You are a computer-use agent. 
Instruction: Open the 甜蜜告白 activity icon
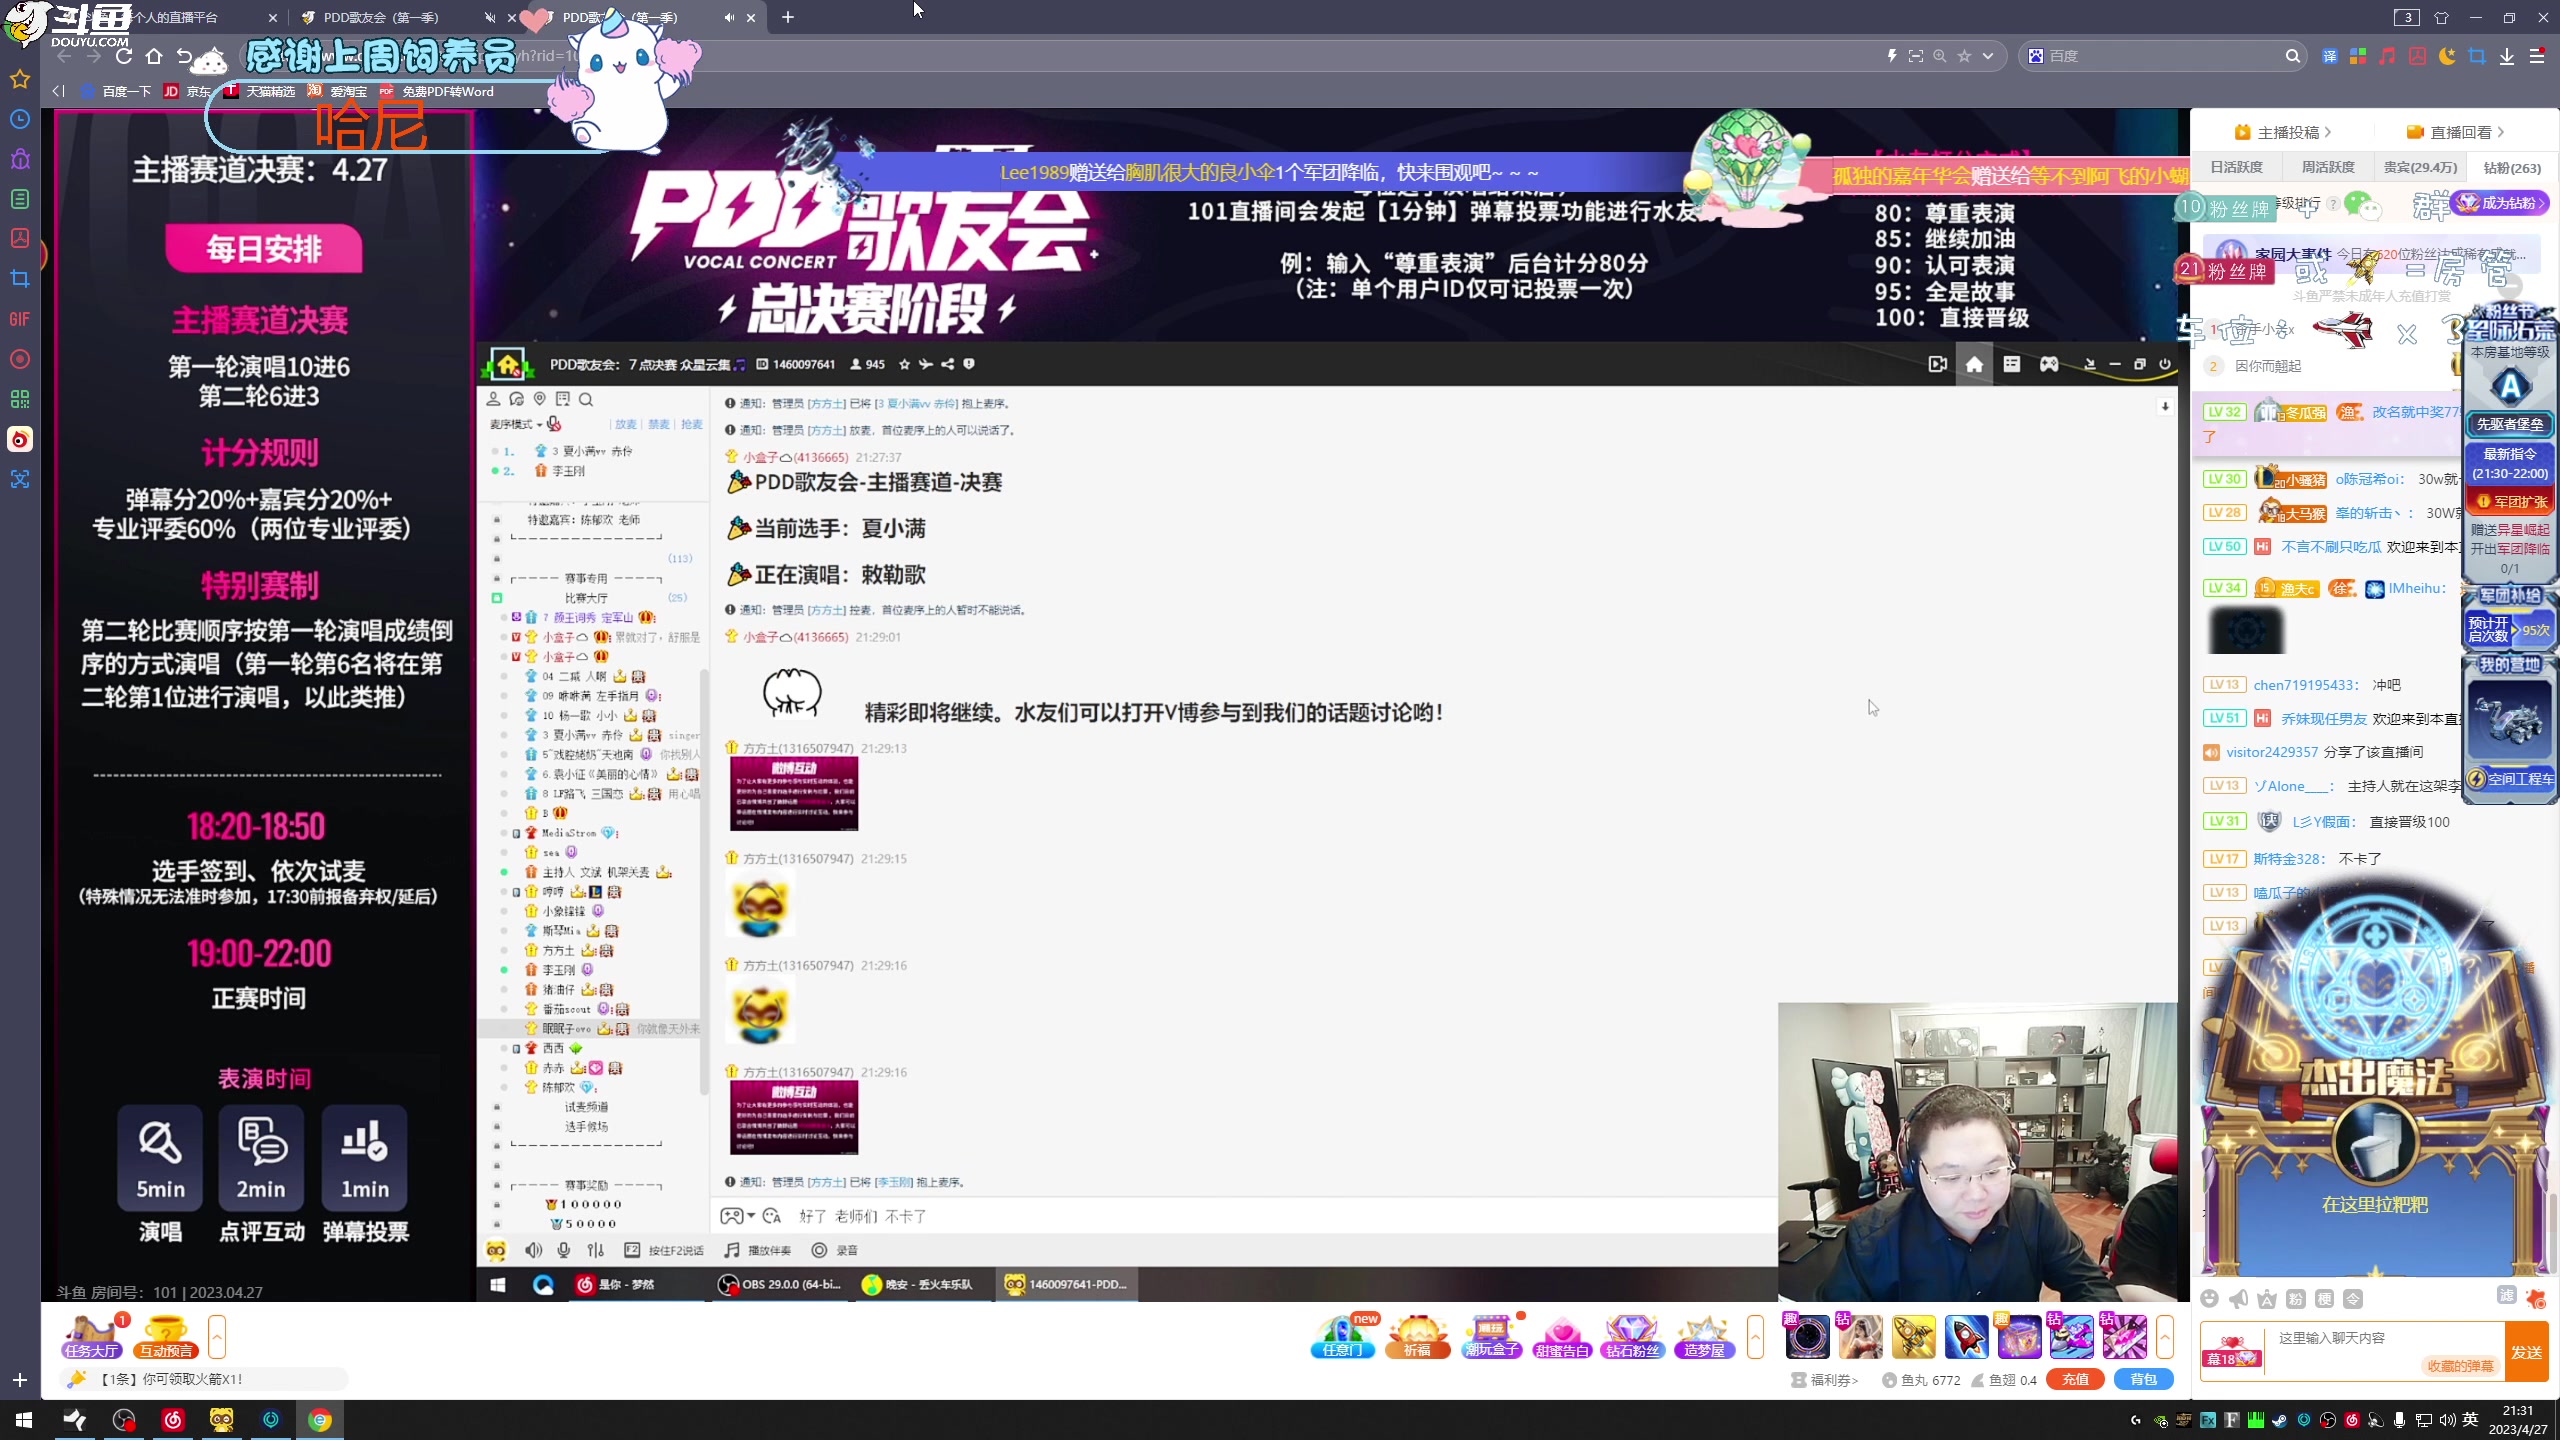[x=1562, y=1337]
